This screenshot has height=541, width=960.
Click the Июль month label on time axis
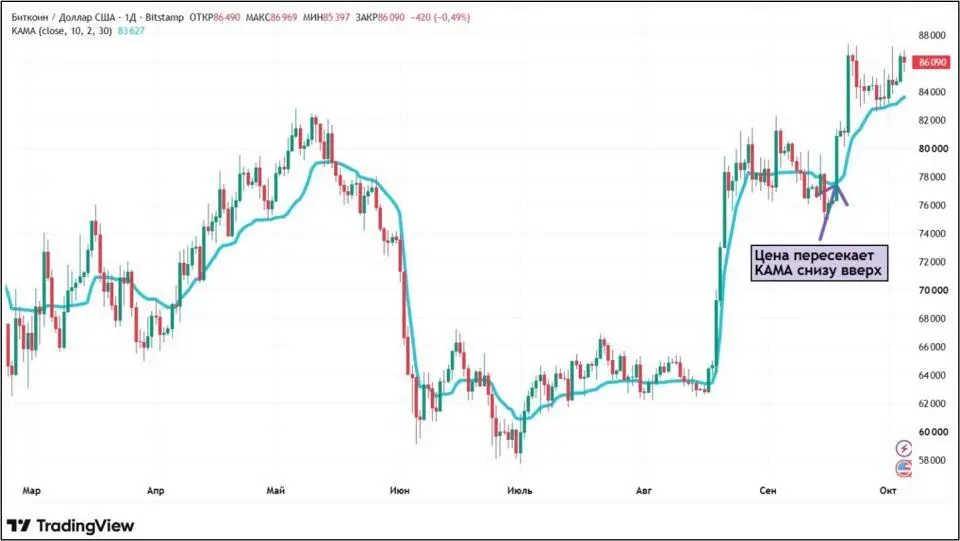[520, 491]
